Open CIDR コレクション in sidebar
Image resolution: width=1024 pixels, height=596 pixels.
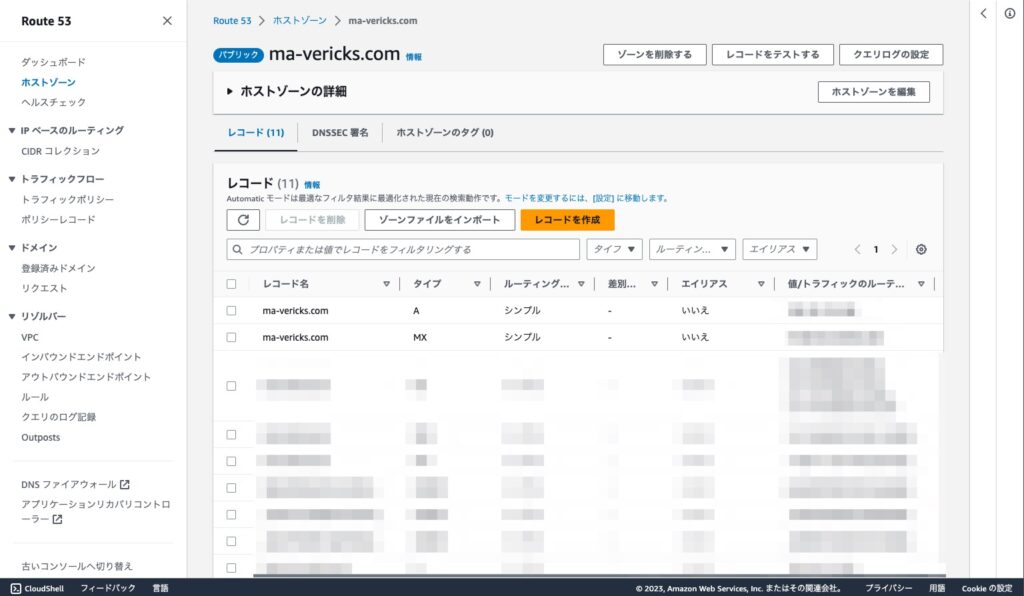click(61, 151)
